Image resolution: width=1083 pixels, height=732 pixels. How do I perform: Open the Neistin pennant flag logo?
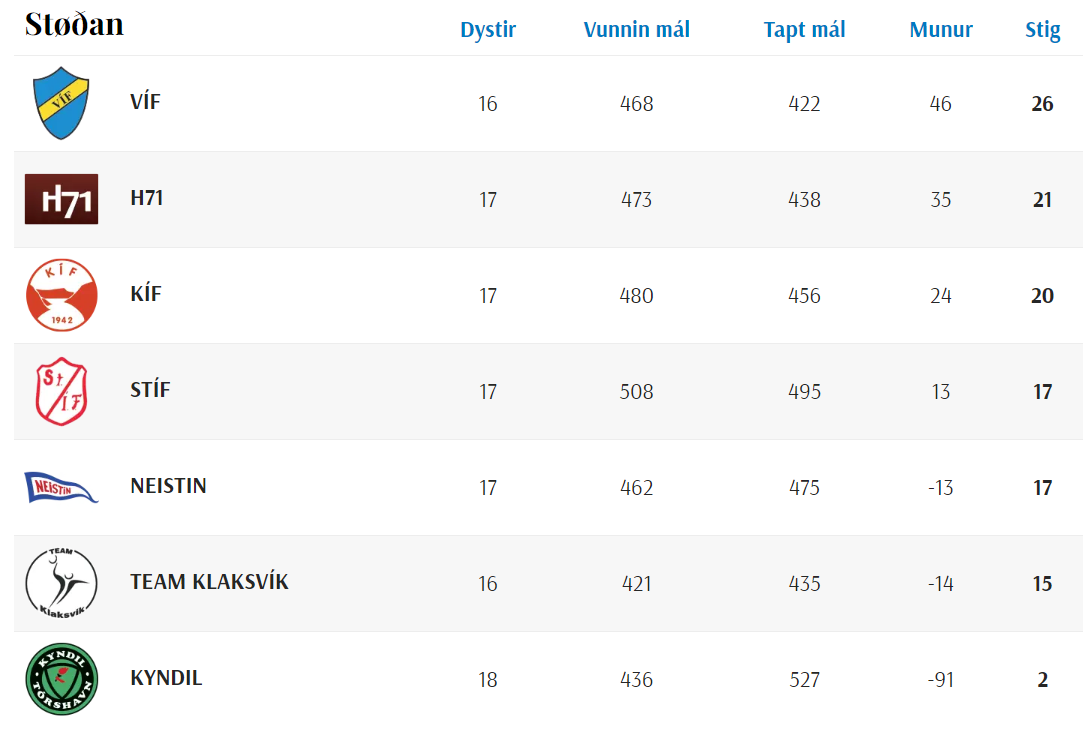pyautogui.click(x=61, y=487)
